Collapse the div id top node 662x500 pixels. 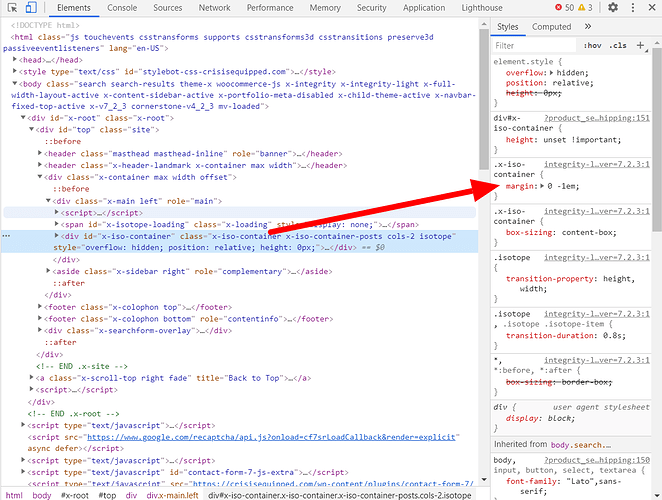(32, 129)
